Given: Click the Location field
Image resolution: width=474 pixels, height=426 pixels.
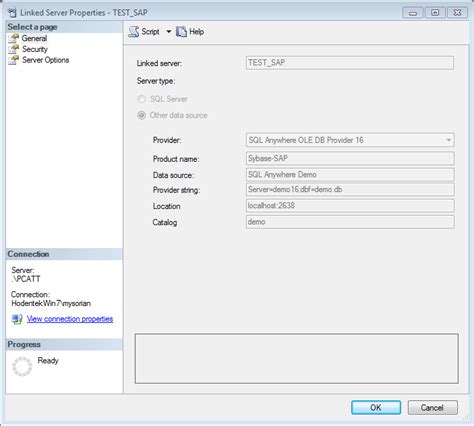Looking at the screenshot, I should pos(350,206).
